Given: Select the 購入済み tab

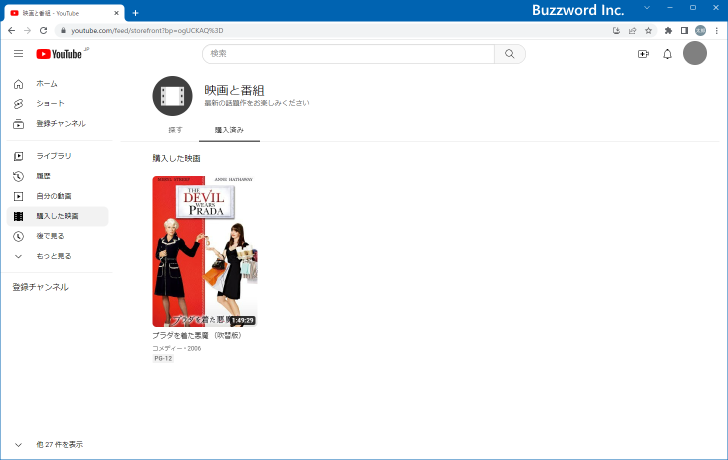Looking at the screenshot, I should coord(229,130).
